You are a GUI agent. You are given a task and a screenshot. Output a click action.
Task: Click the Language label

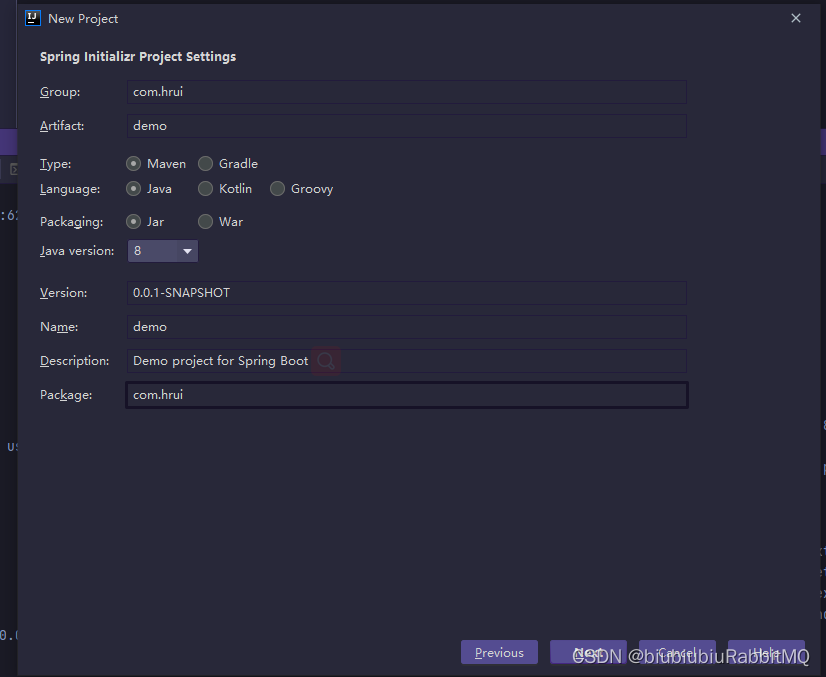pos(70,189)
